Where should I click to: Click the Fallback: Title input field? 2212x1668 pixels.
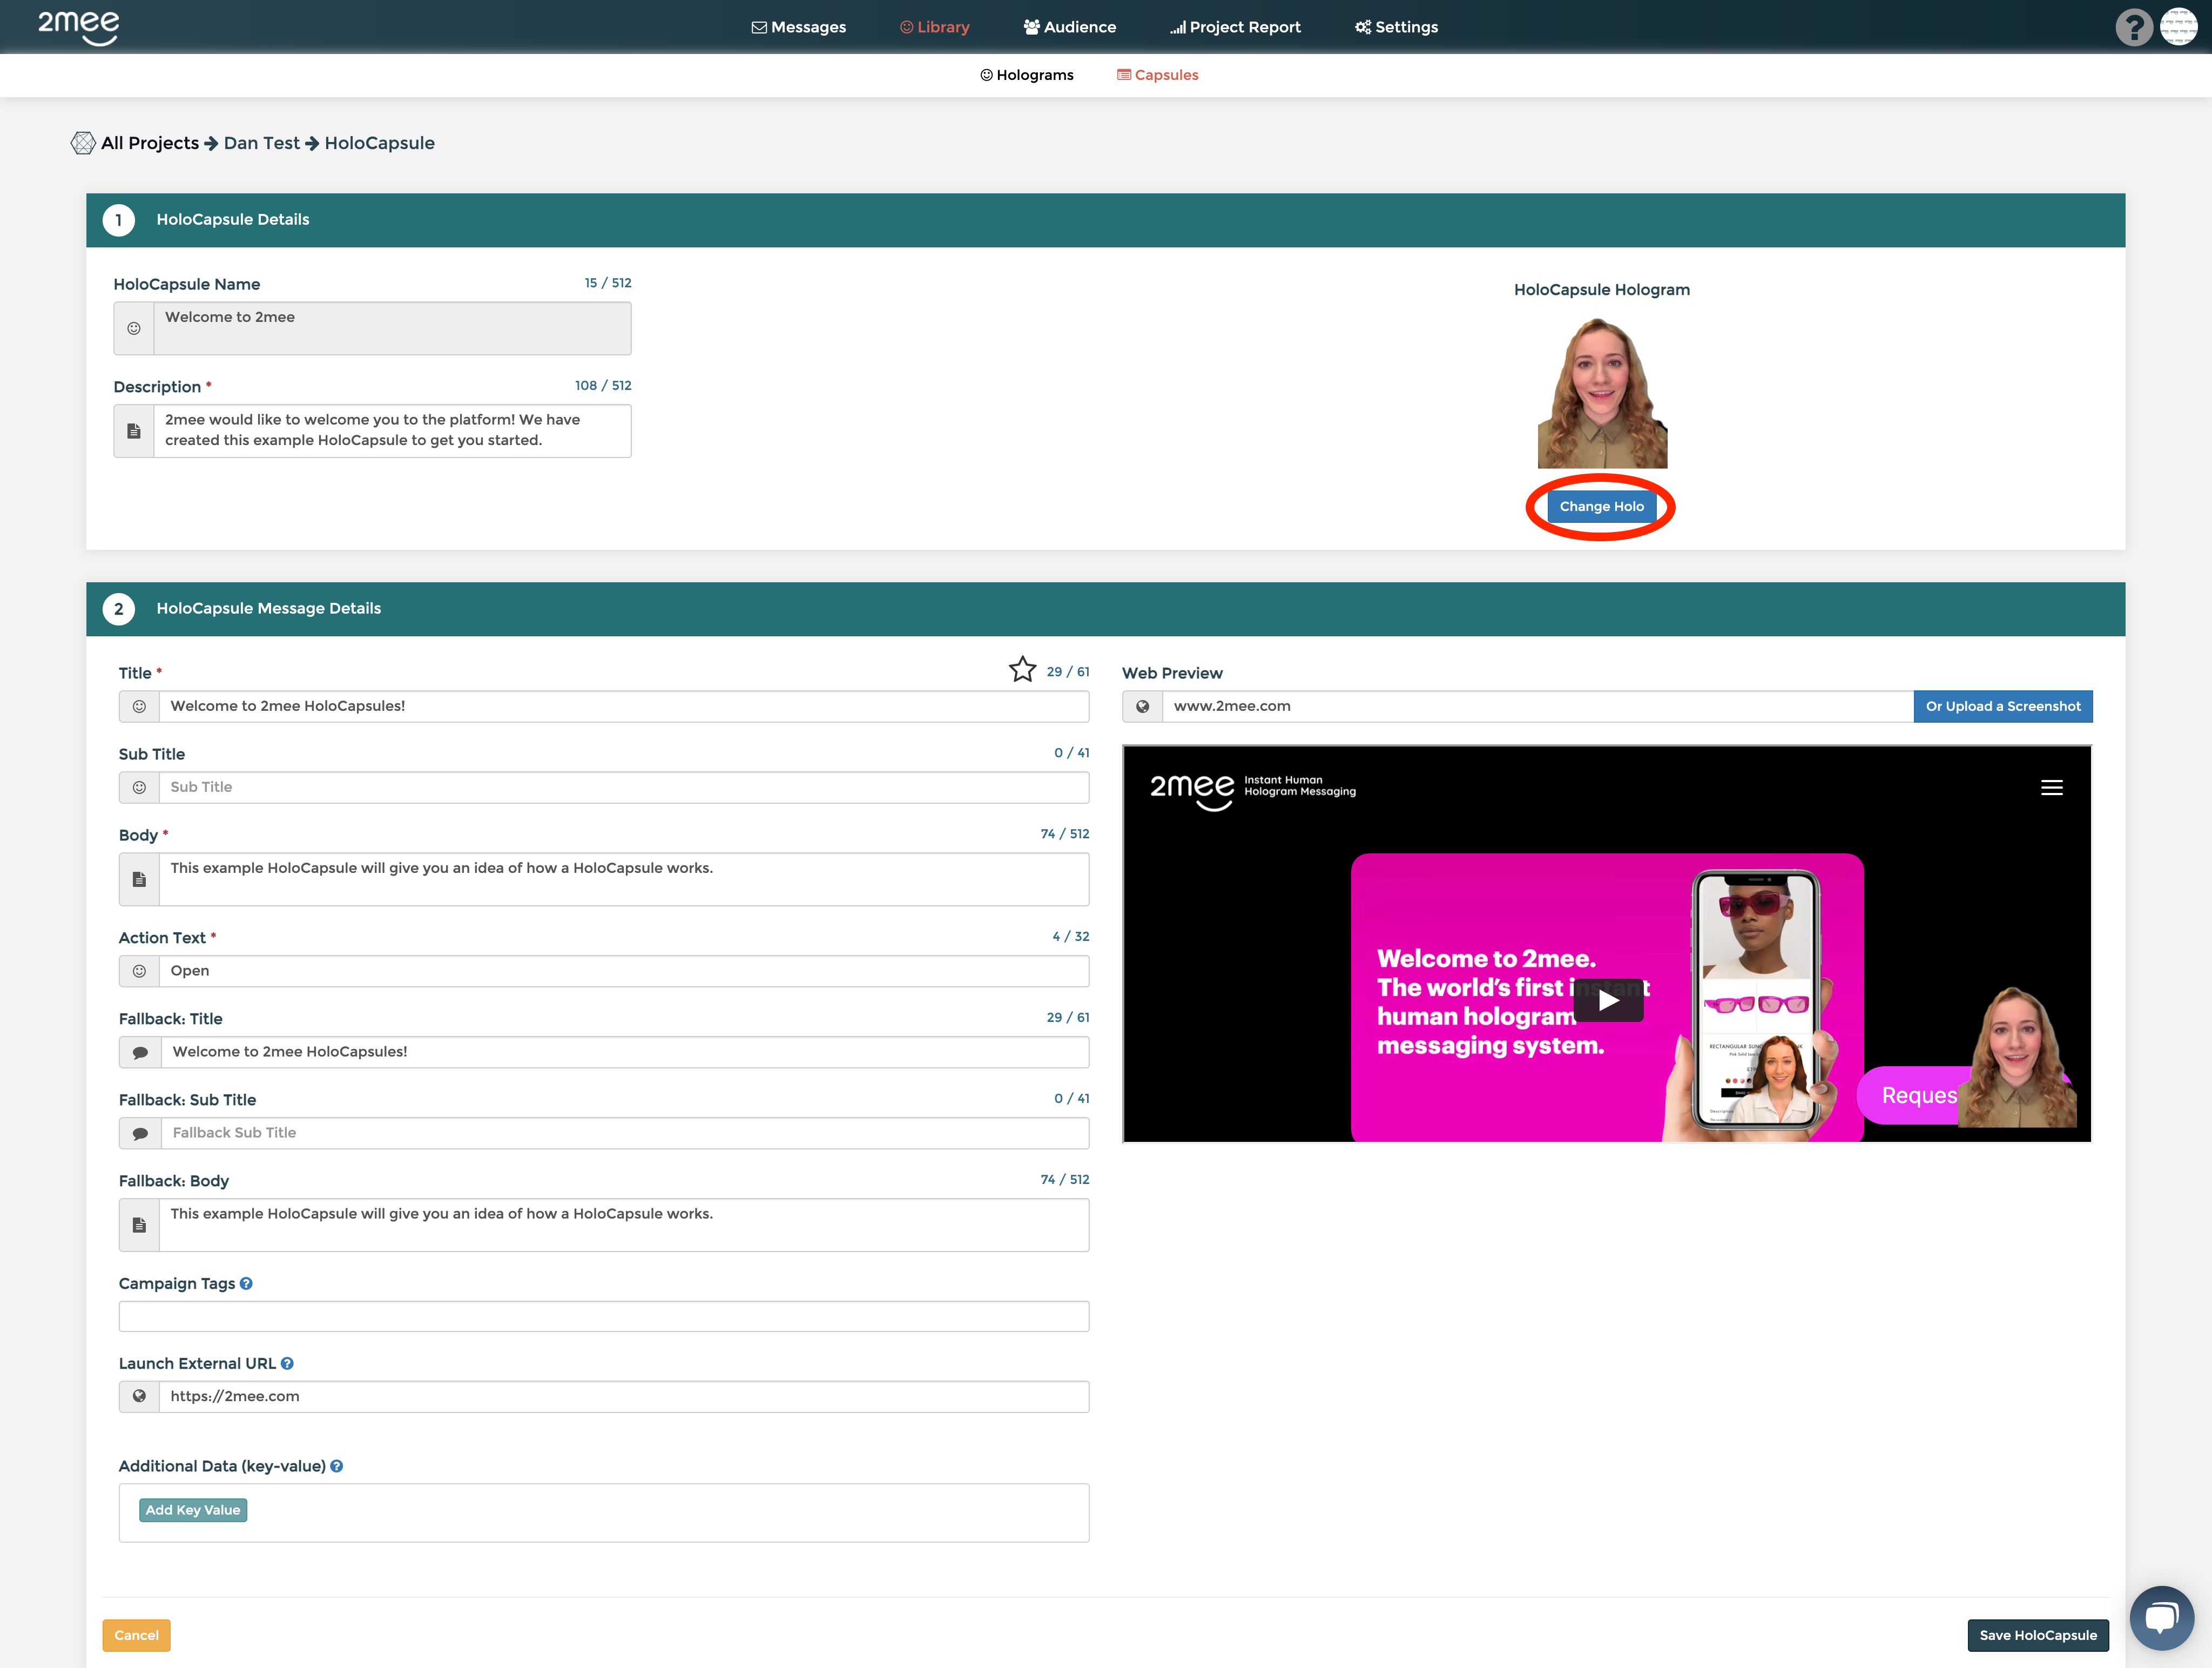pos(625,1052)
